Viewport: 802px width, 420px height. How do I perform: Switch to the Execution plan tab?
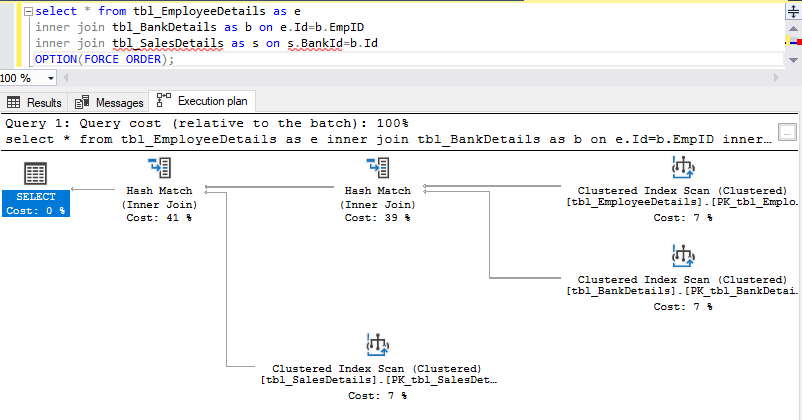click(202, 101)
